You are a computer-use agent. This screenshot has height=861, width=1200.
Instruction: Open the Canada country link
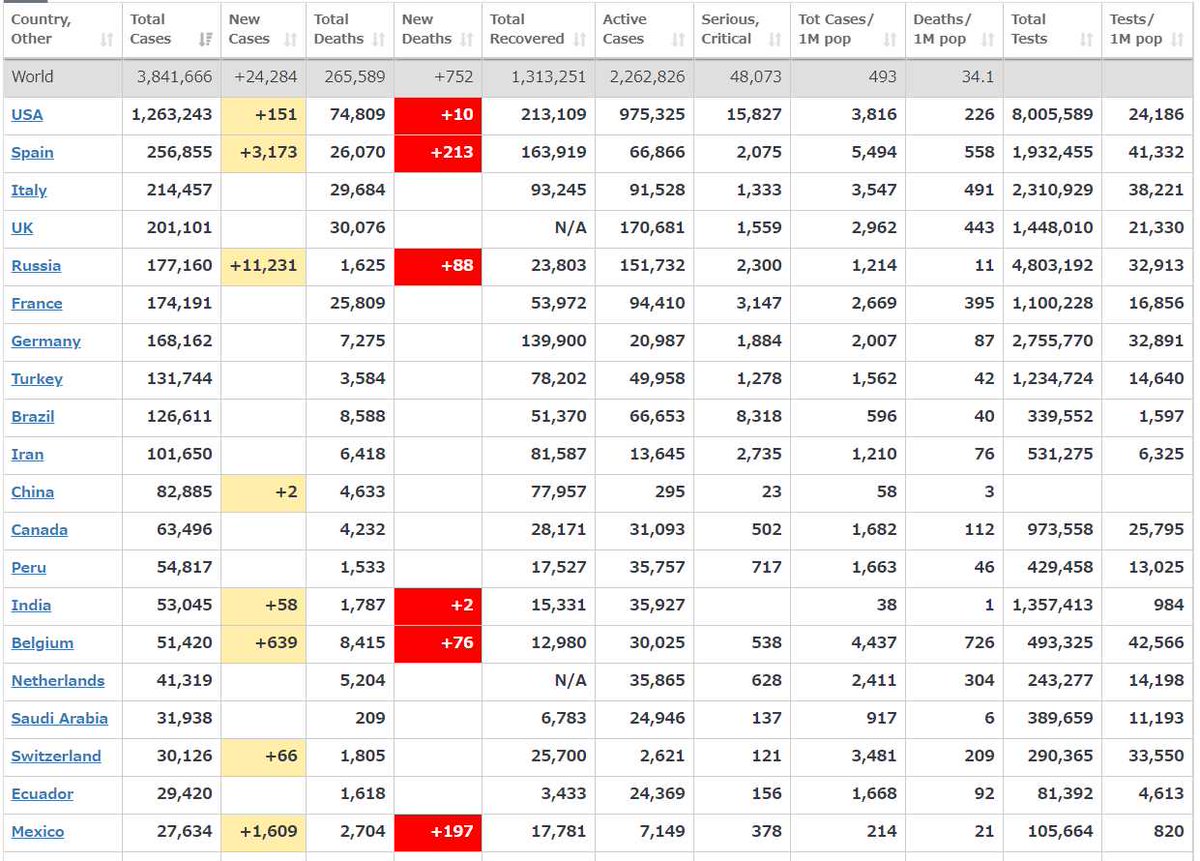pyautogui.click(x=39, y=530)
